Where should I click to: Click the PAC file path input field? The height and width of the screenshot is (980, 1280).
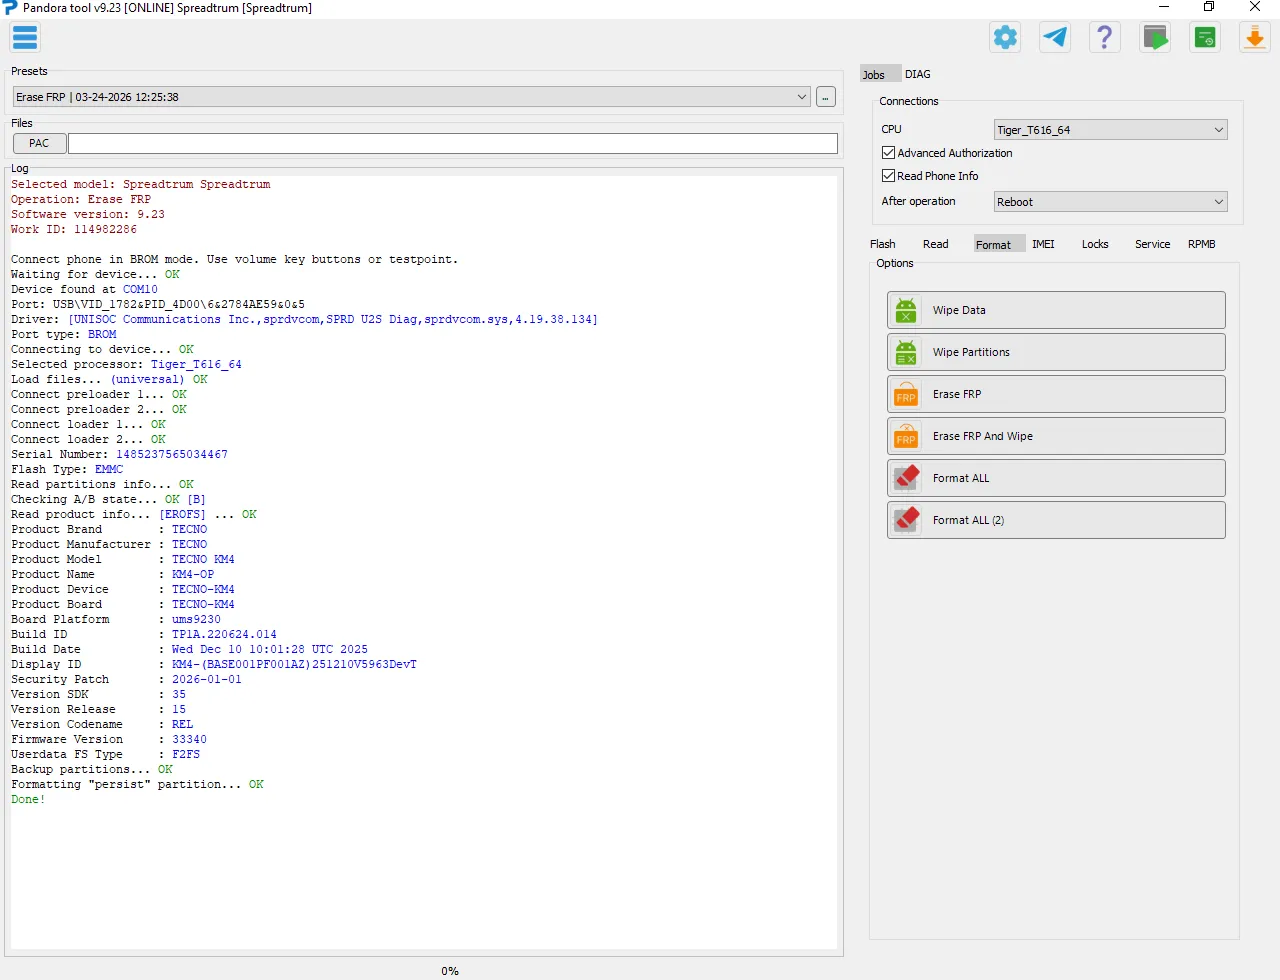coord(452,144)
